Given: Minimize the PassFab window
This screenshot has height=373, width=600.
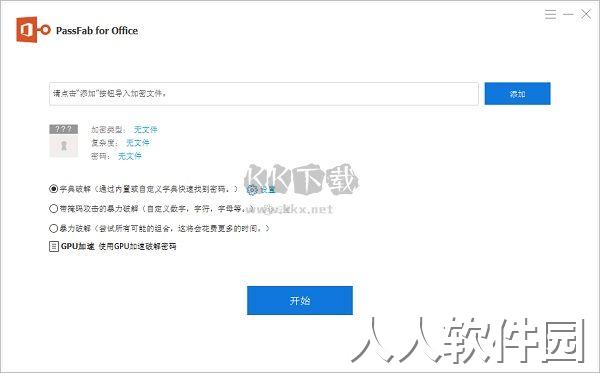Looking at the screenshot, I should click(x=568, y=15).
